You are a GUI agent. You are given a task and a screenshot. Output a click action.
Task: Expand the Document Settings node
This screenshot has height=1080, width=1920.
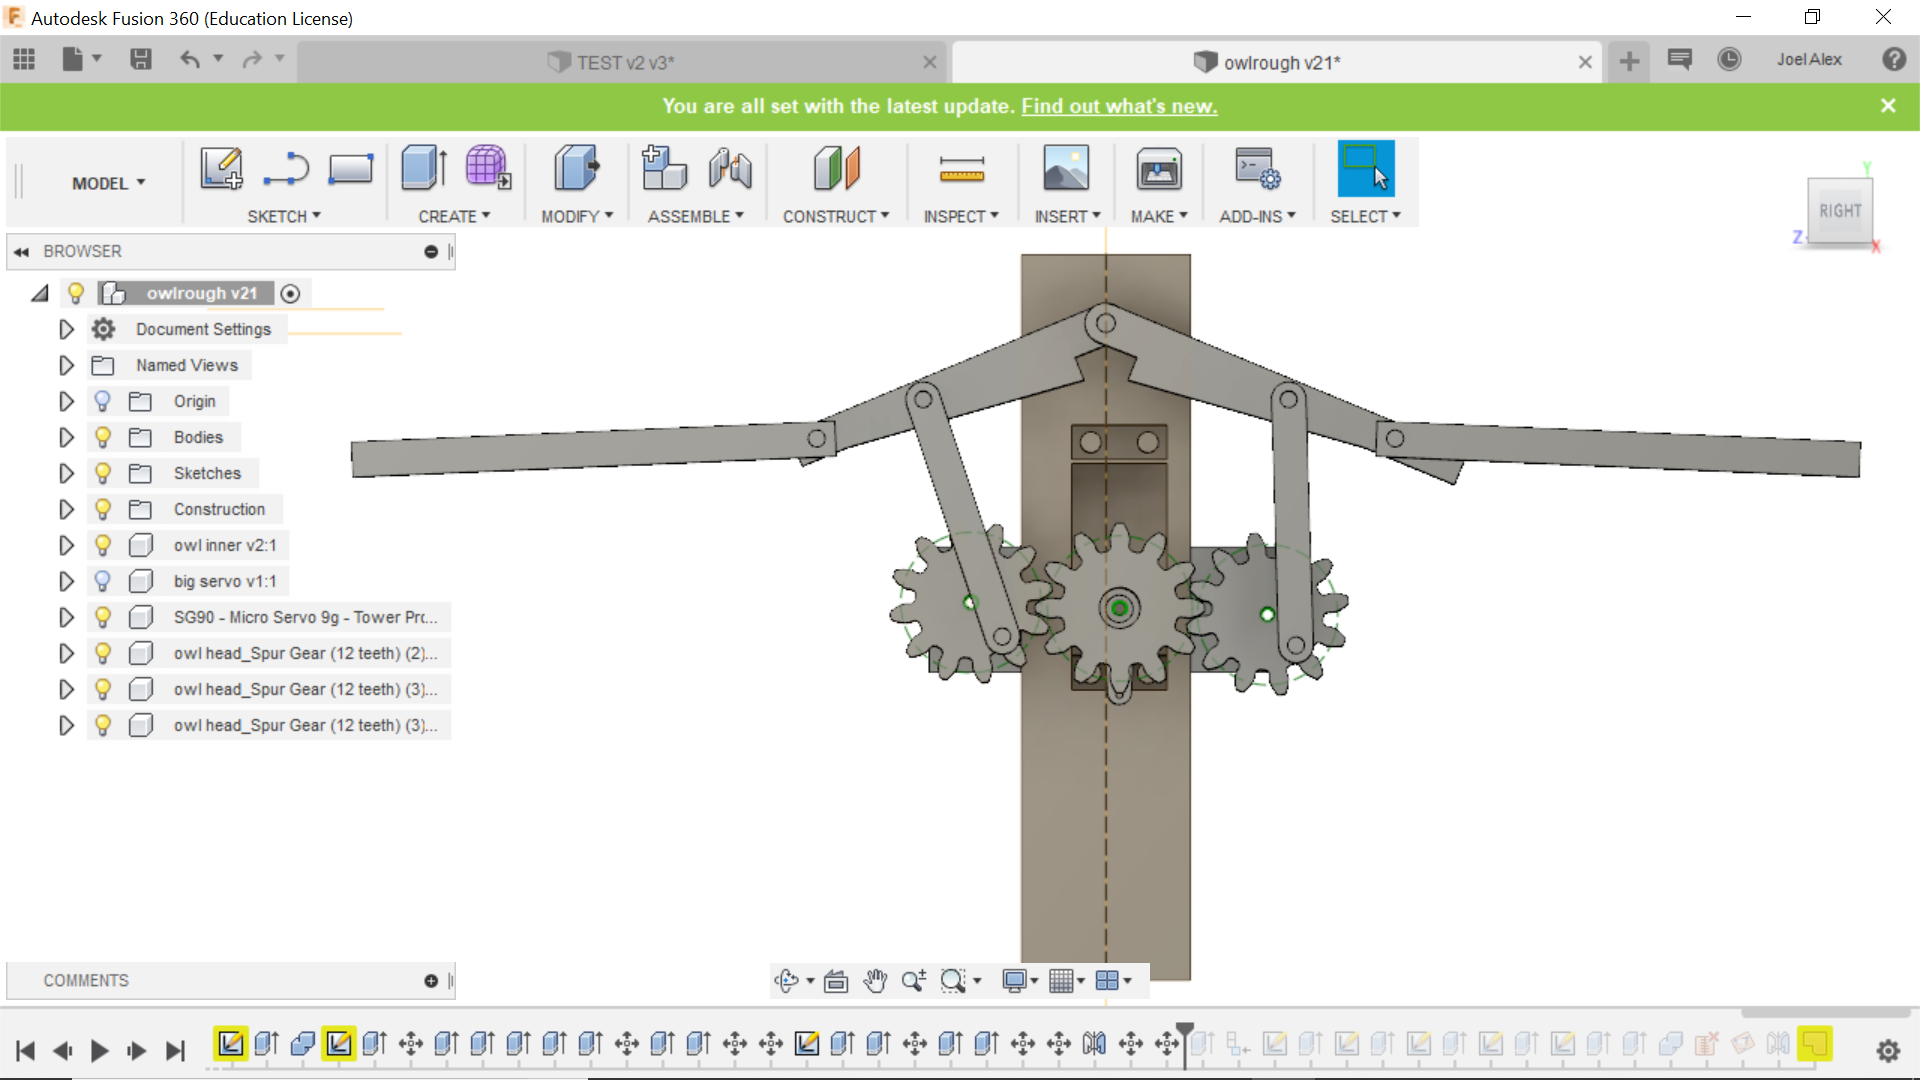pos(66,329)
